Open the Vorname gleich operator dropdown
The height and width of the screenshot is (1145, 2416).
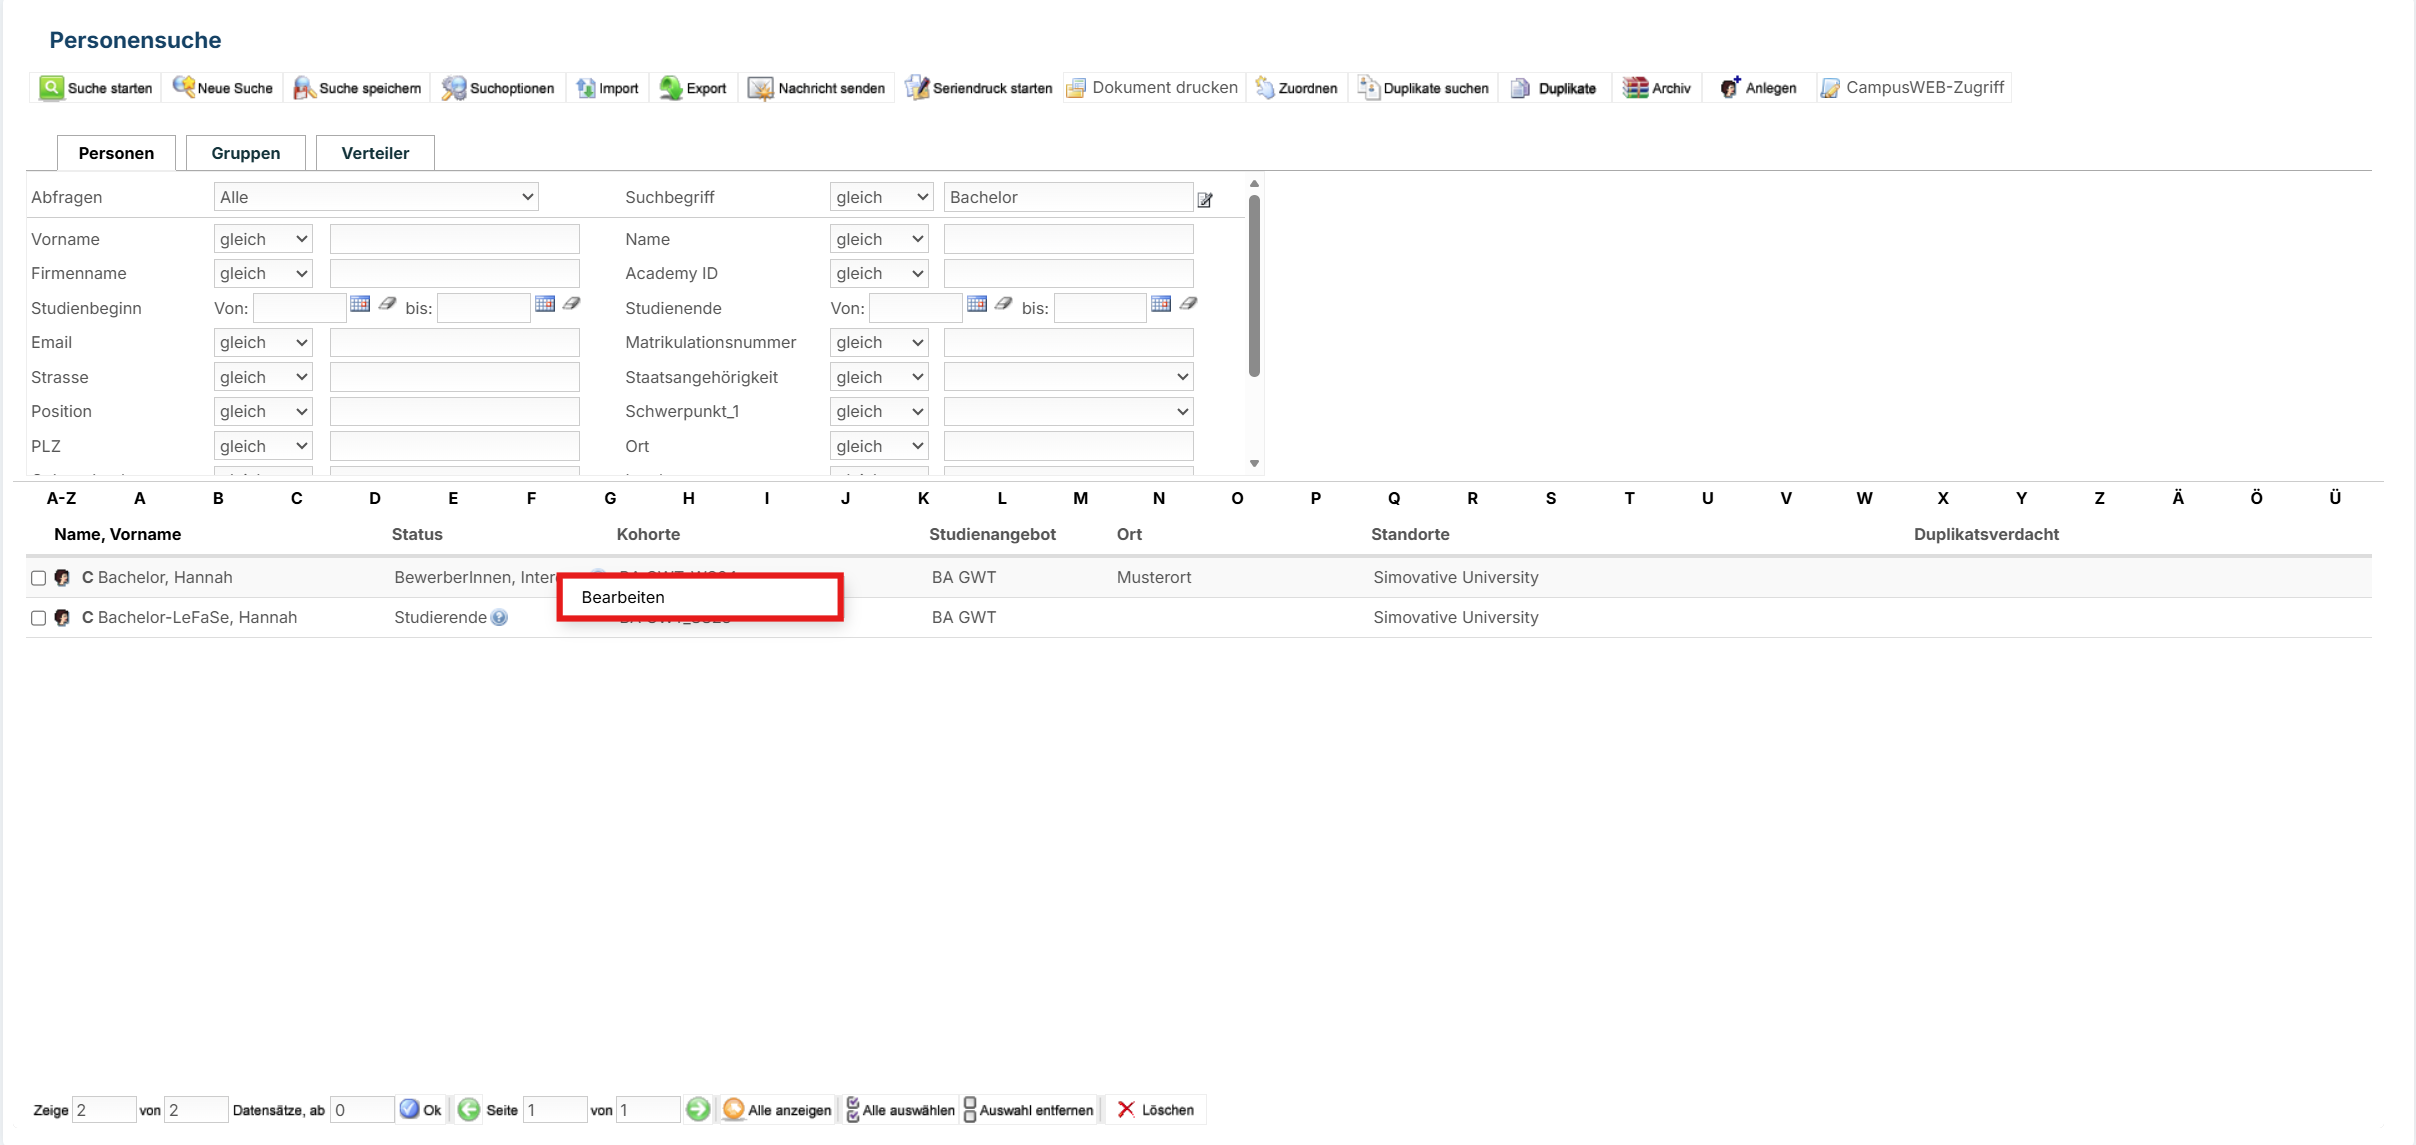[263, 239]
